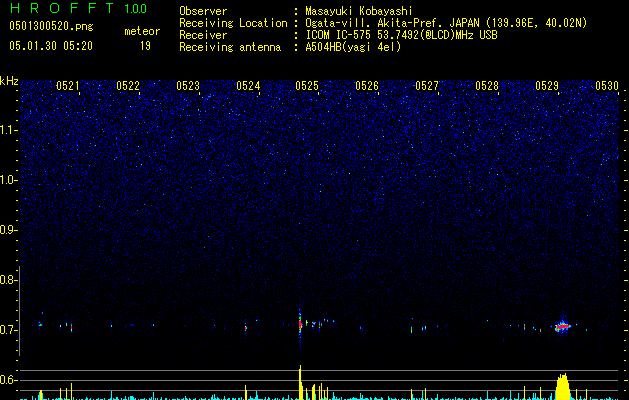This screenshot has width=629, height=400.
Task: Select the filename 0501300520.png
Action: tap(51, 27)
